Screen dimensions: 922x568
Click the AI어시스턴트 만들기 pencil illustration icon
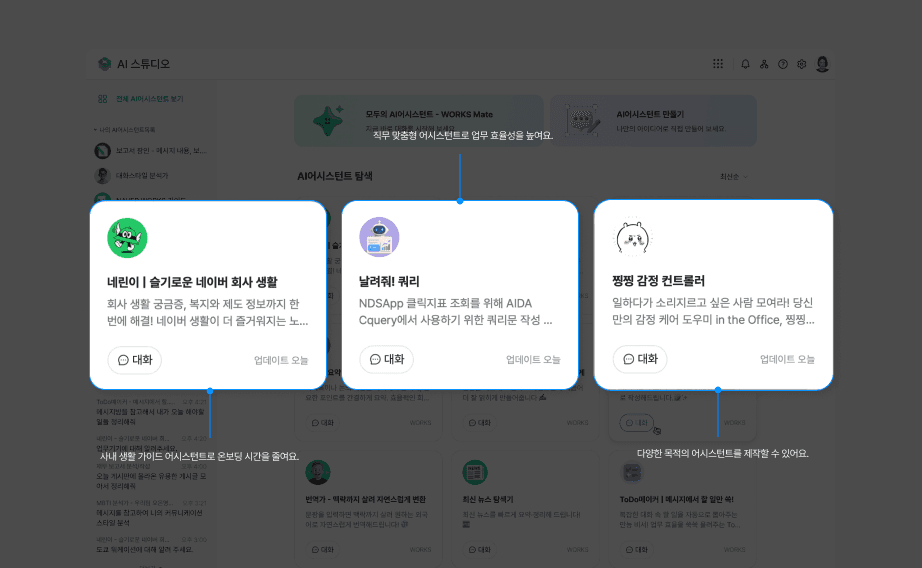[x=583, y=121]
